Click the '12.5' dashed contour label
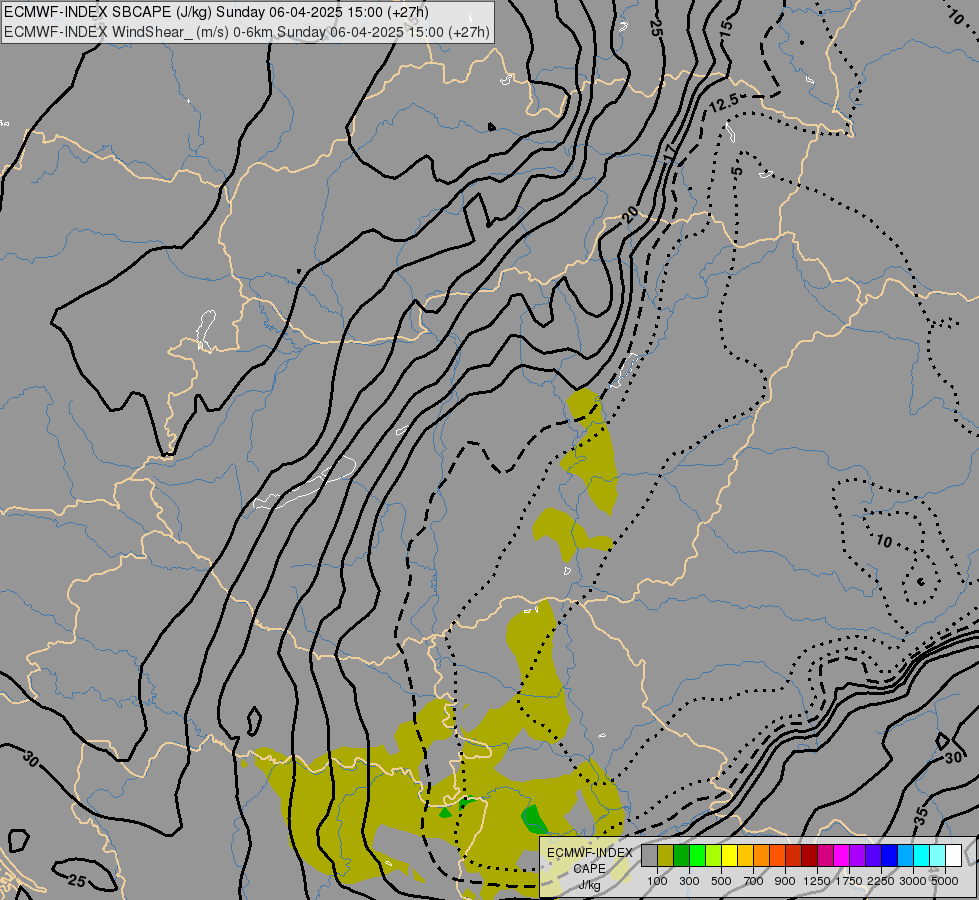 (724, 102)
